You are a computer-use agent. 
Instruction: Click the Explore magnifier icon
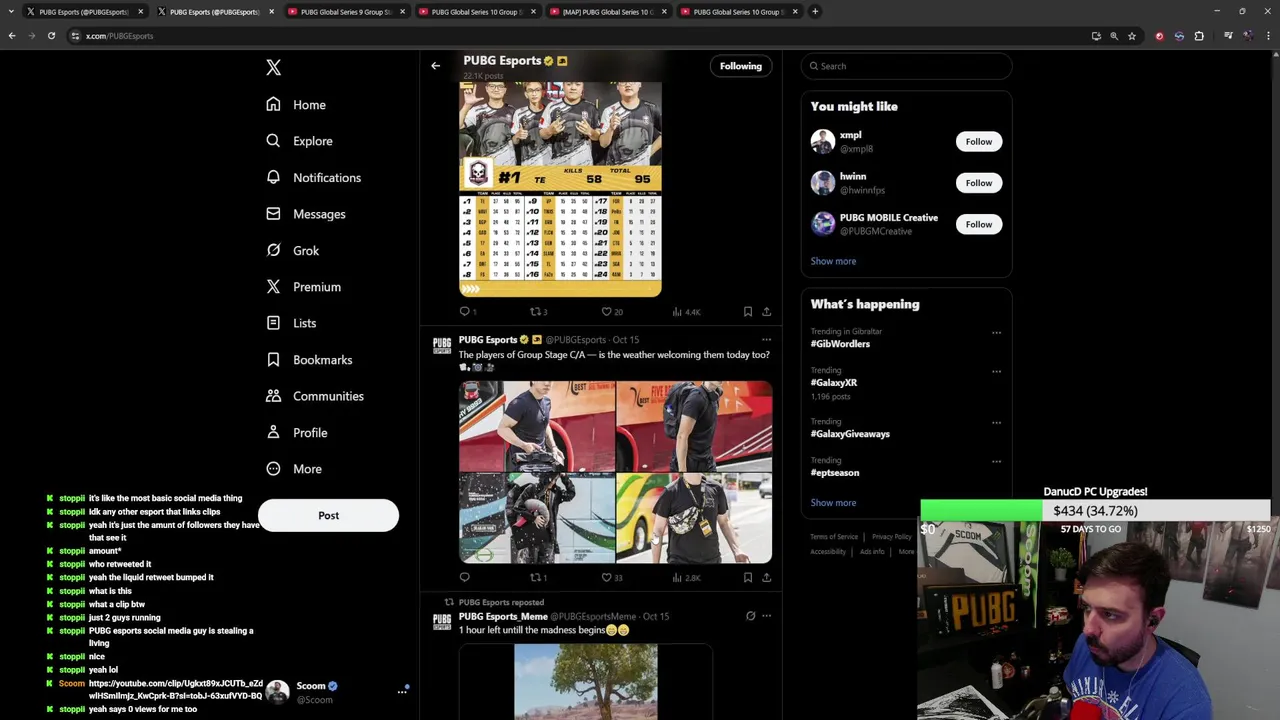[x=273, y=141]
